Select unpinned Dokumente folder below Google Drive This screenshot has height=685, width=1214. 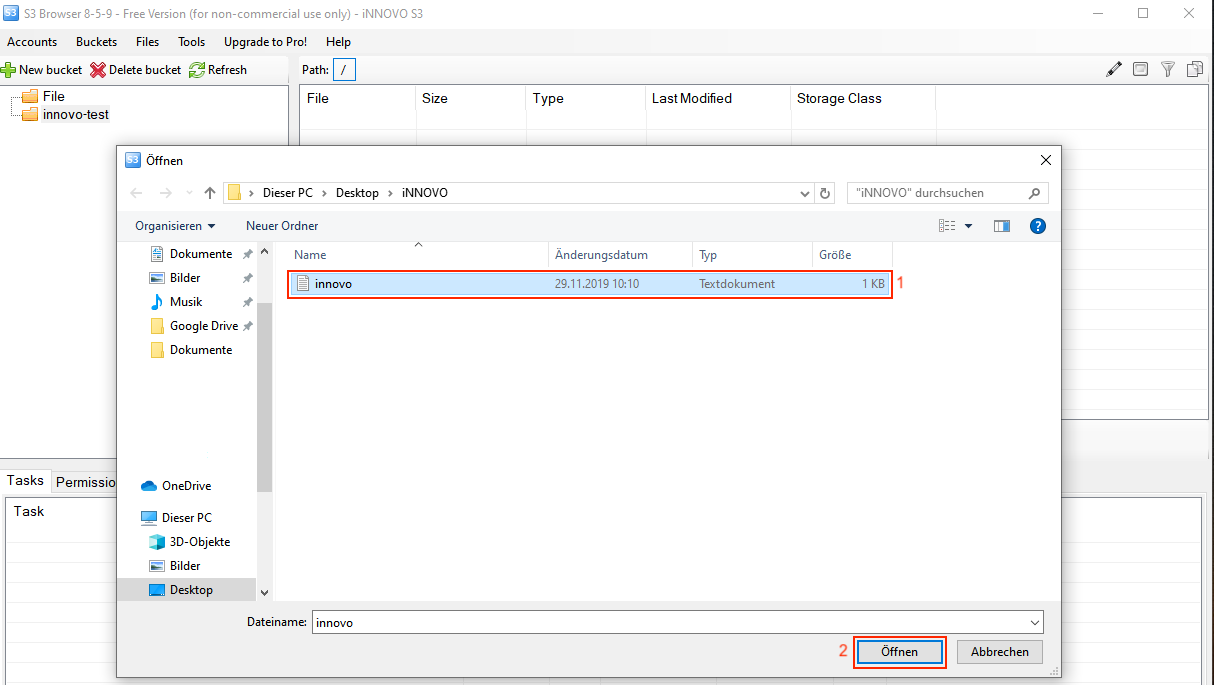pos(200,350)
